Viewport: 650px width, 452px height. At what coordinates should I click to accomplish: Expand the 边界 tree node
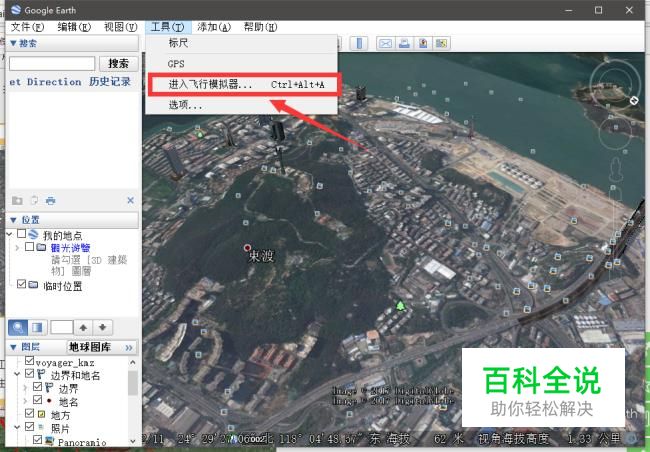[25, 388]
